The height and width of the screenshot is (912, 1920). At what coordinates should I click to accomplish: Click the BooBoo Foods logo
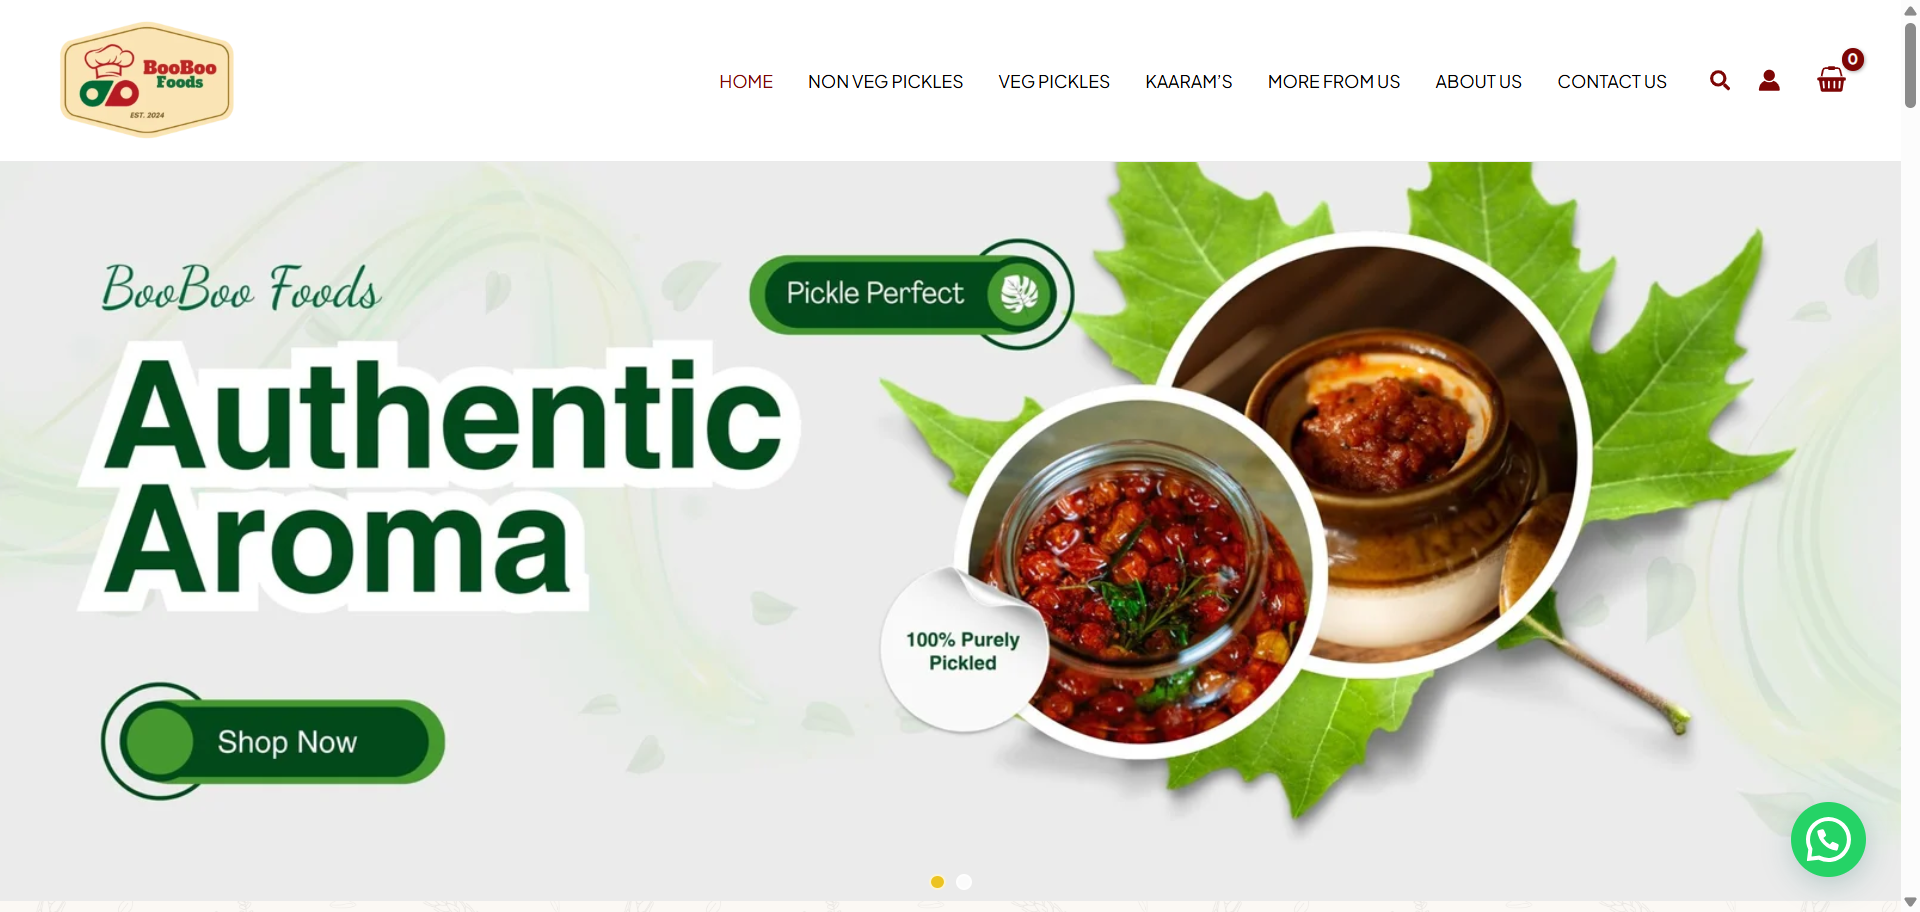tap(147, 79)
